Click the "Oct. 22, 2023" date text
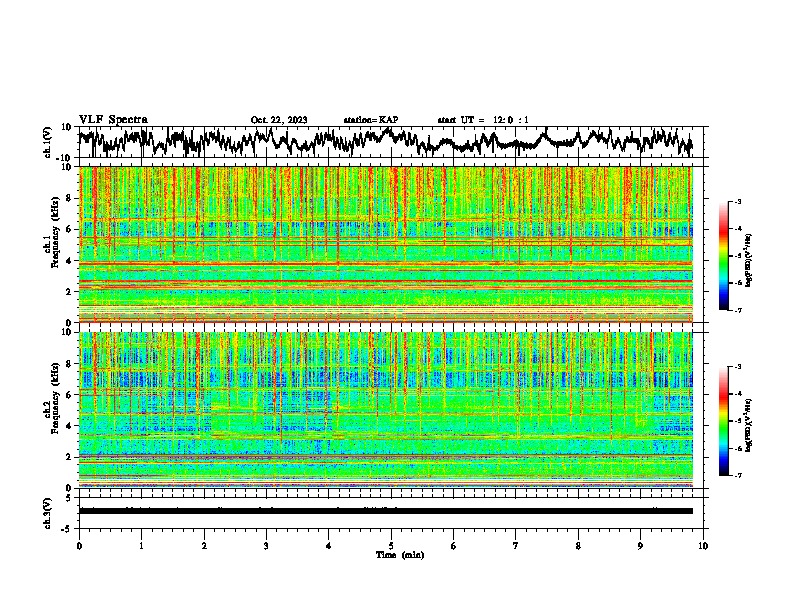The image size is (792, 612). (279, 120)
